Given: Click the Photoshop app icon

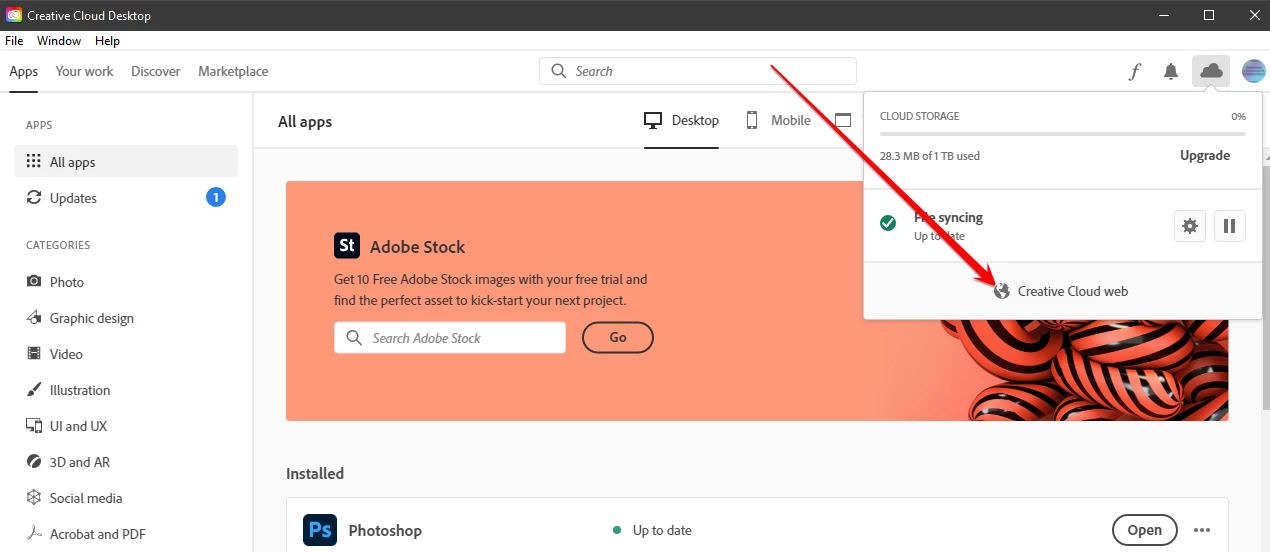Looking at the screenshot, I should 320,531.
